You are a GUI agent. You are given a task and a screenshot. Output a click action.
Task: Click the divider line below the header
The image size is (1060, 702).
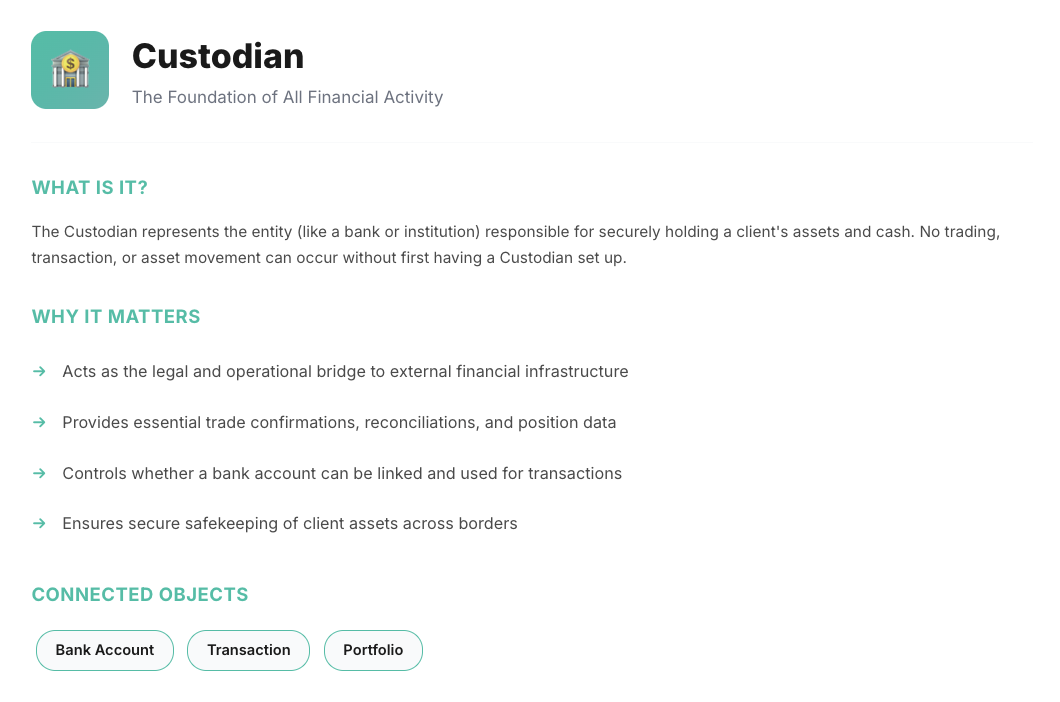click(530, 142)
